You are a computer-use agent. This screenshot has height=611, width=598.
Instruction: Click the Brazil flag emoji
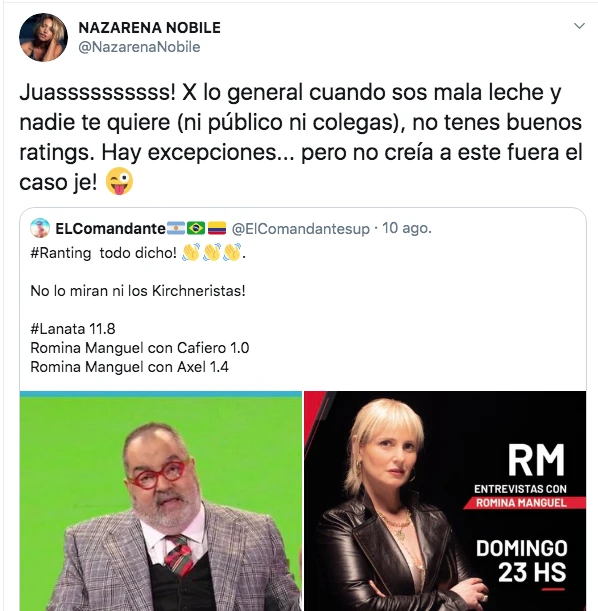[x=196, y=228]
